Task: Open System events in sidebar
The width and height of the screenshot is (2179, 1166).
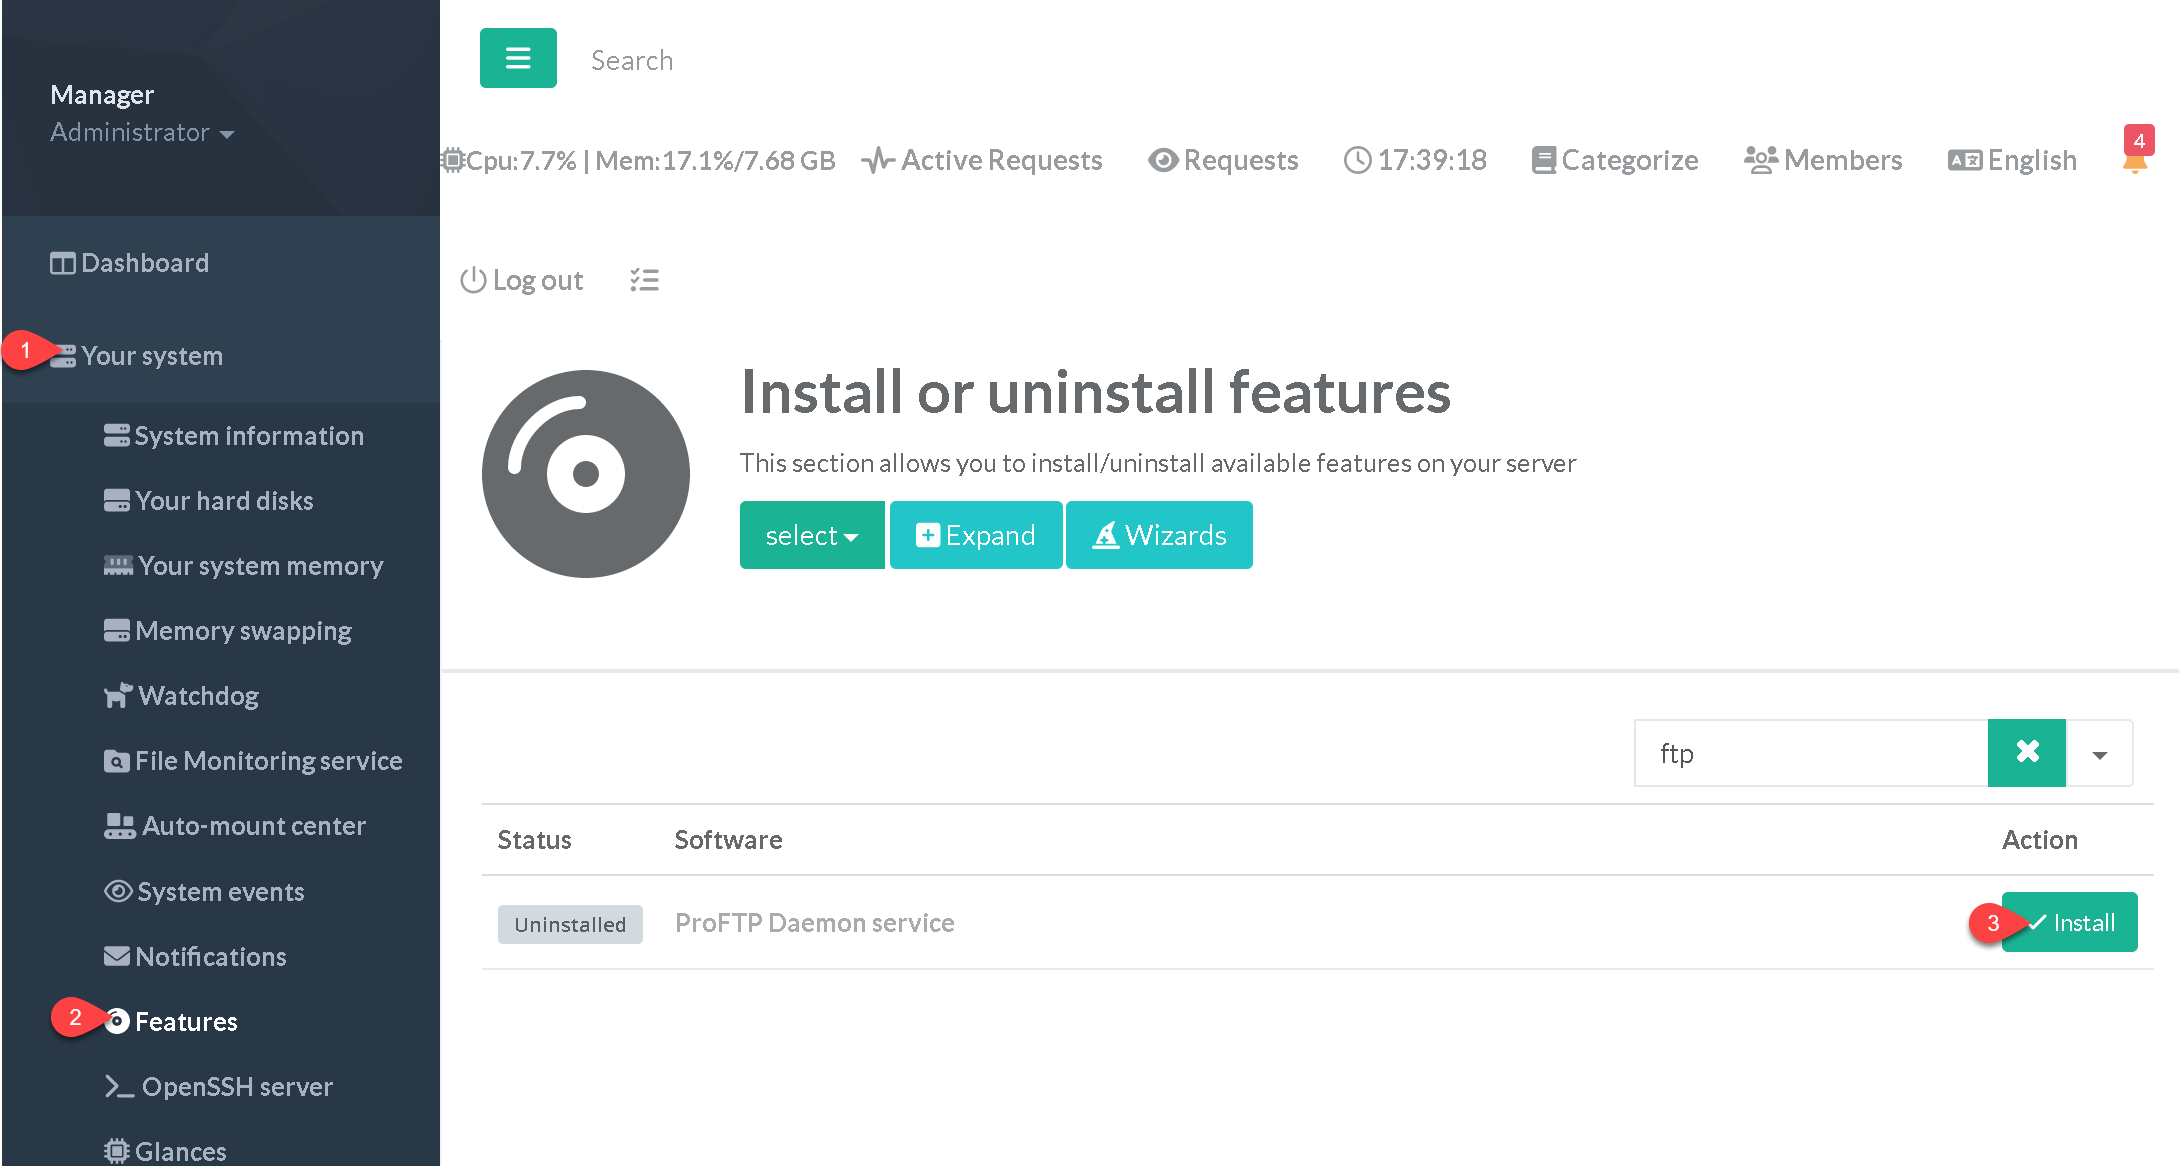Action: (x=219, y=891)
